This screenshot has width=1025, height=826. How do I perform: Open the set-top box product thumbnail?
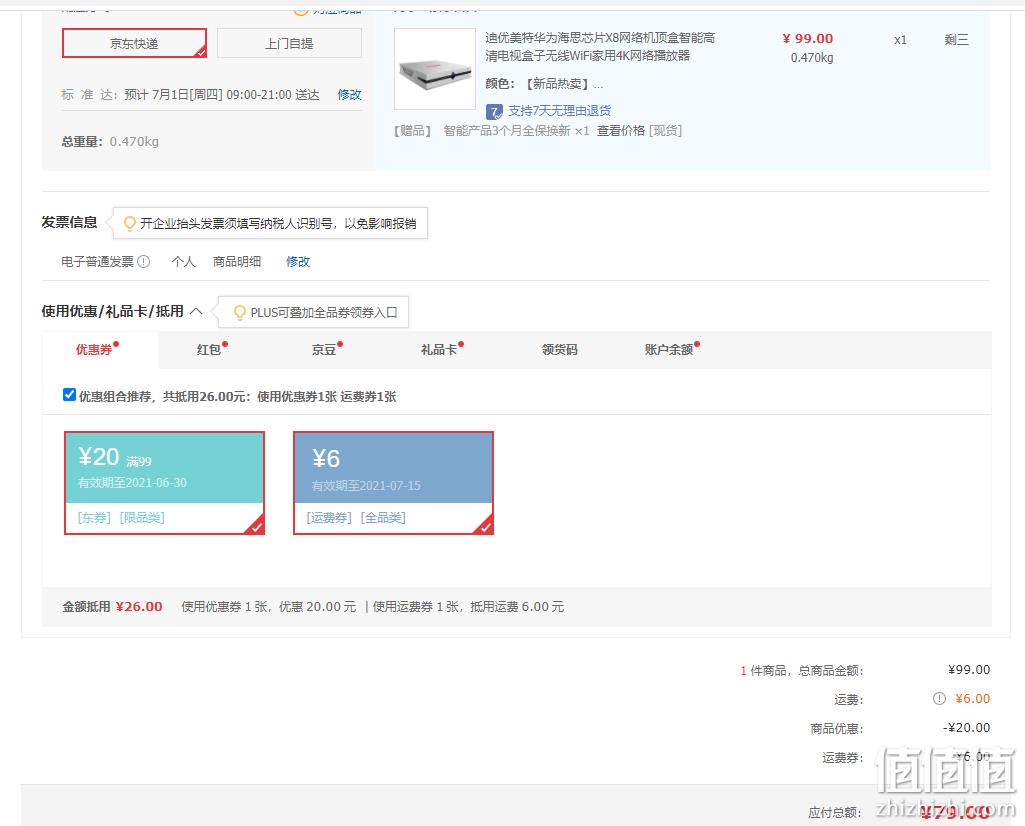point(435,69)
